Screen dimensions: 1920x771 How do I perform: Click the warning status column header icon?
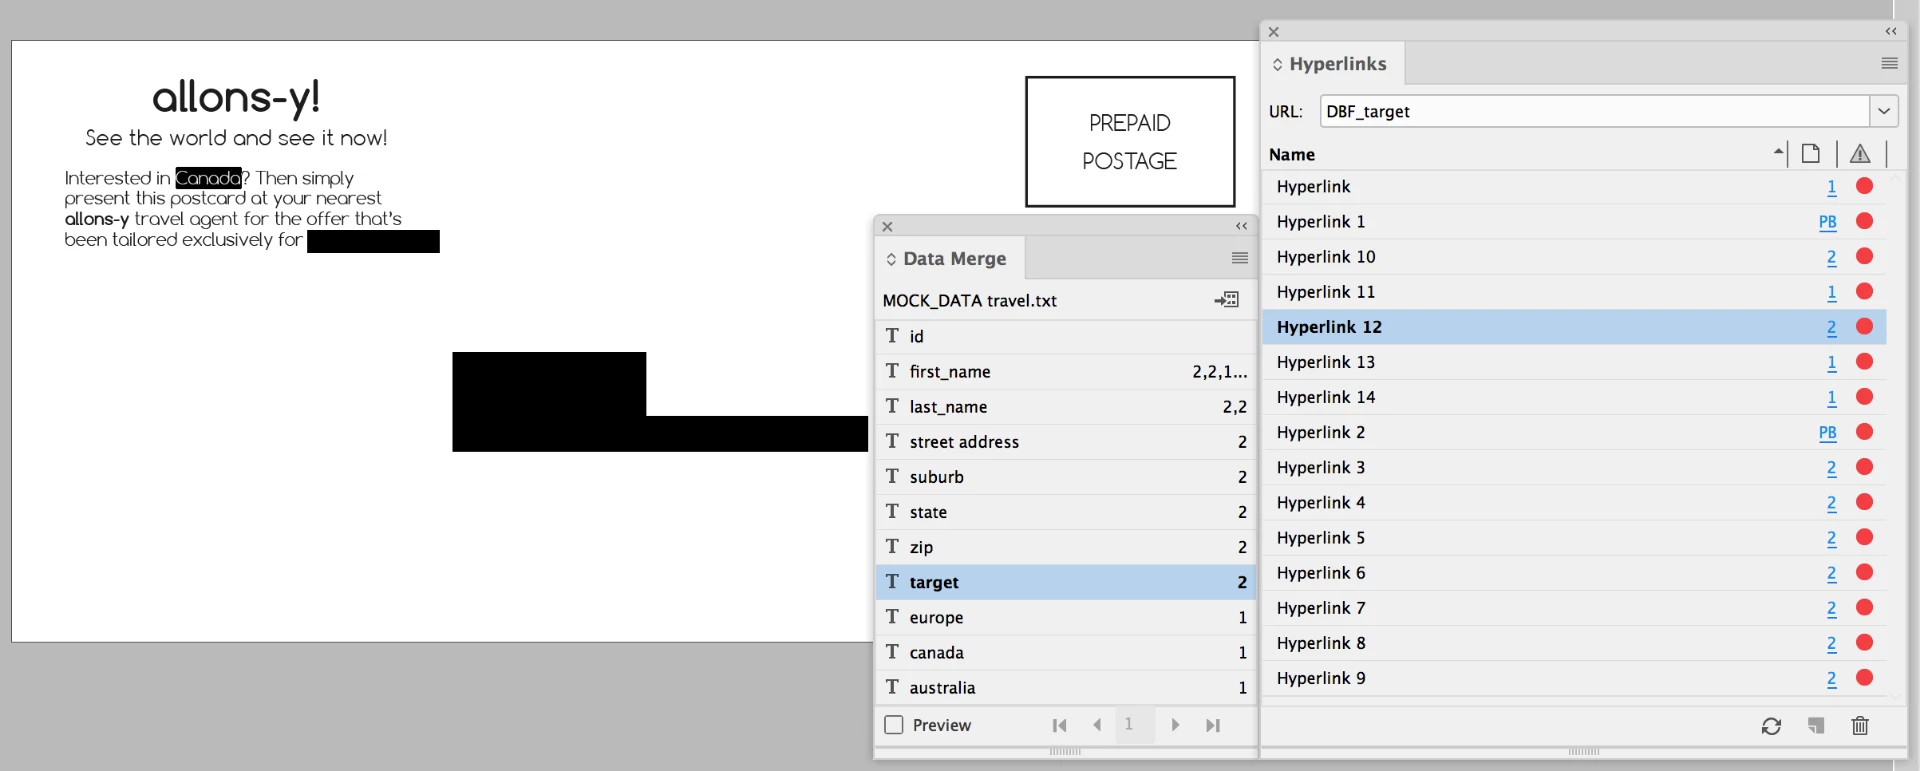click(x=1860, y=154)
